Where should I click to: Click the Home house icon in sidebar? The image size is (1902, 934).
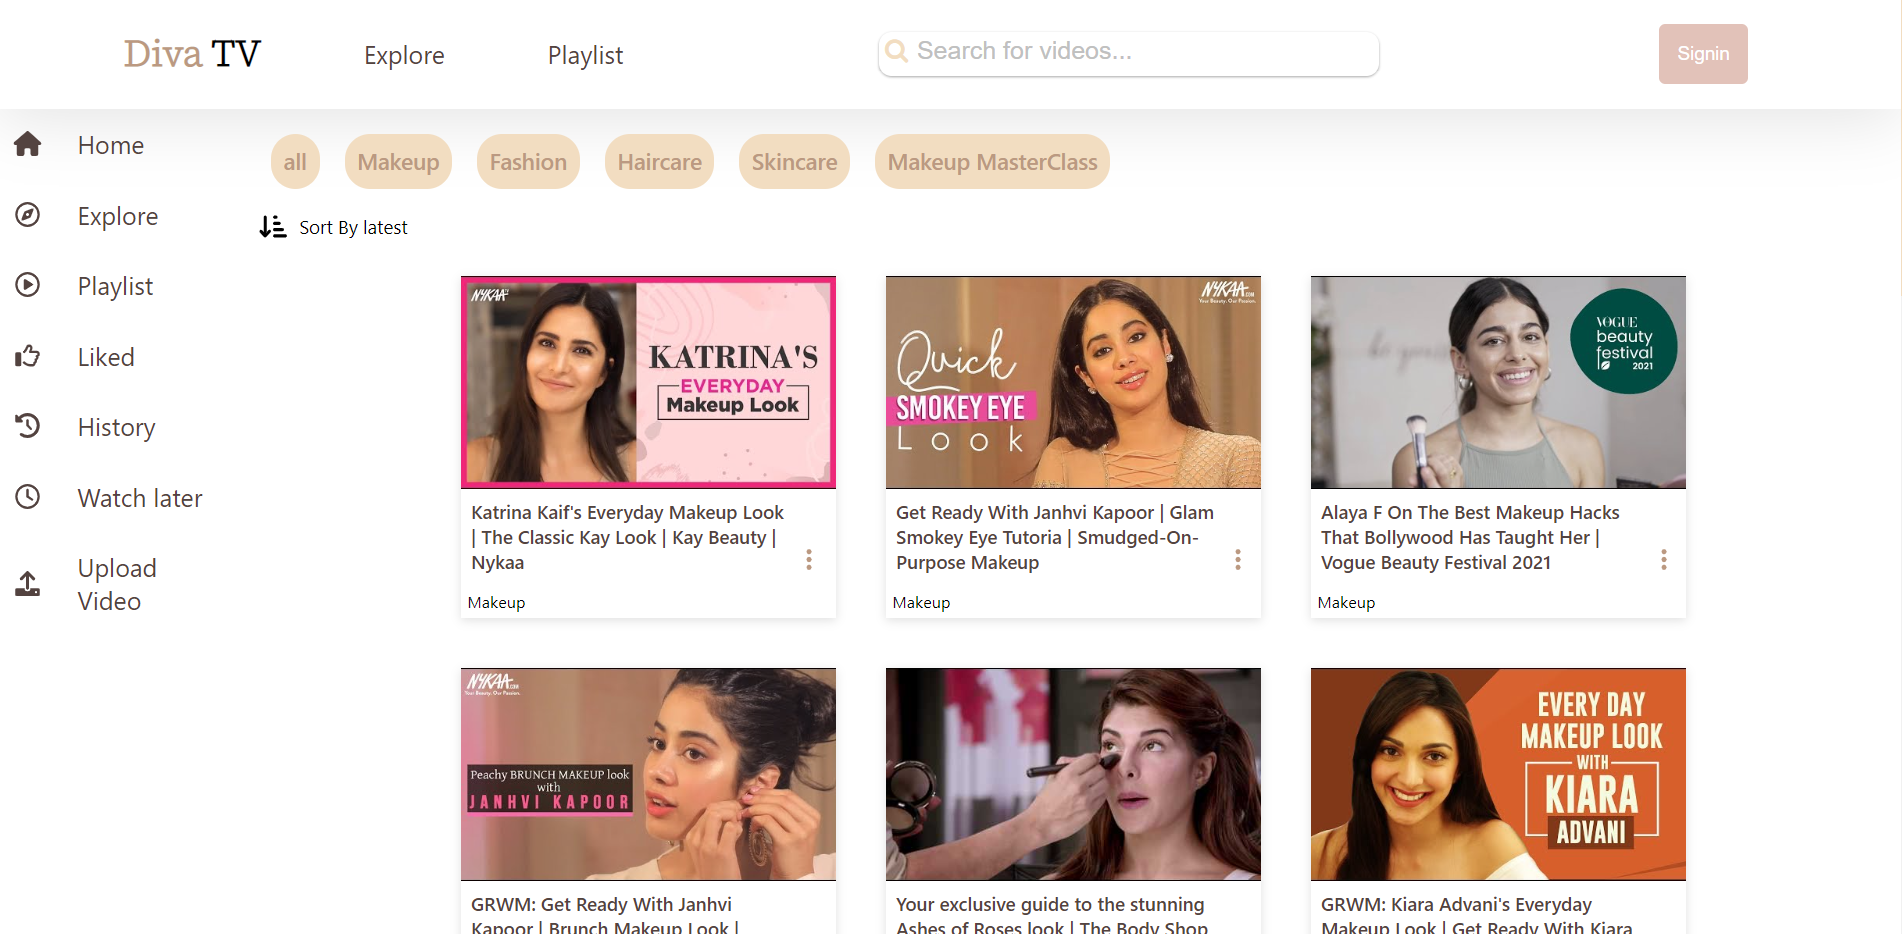pyautogui.click(x=28, y=145)
